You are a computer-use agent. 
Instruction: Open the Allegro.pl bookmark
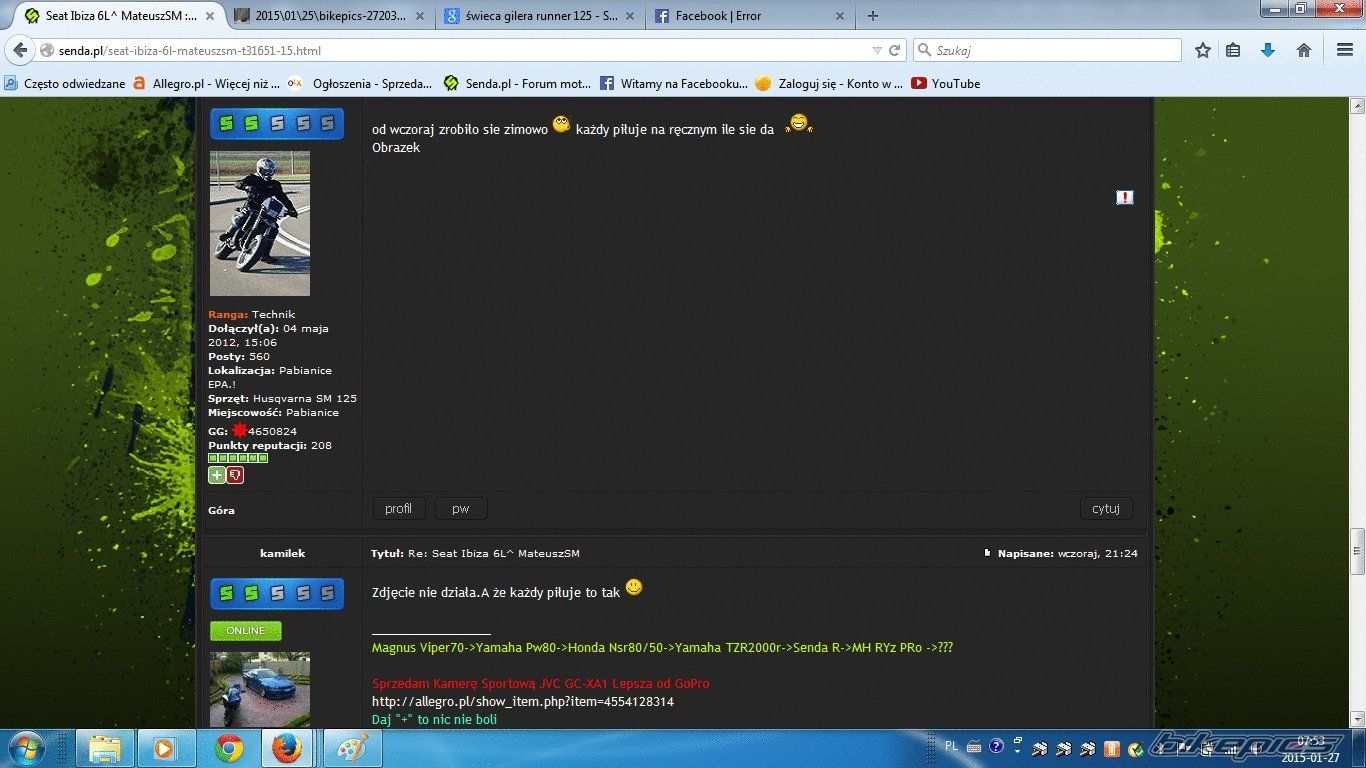point(206,84)
